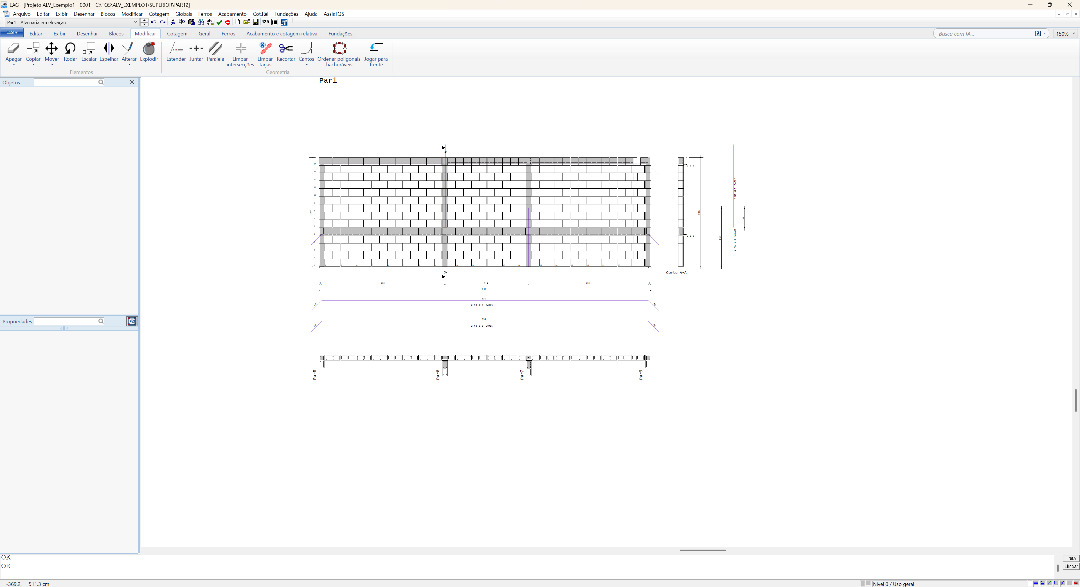Screen dimensions: 1080x587
Task: Click the Explodir bomb icon
Action: click(x=149, y=48)
